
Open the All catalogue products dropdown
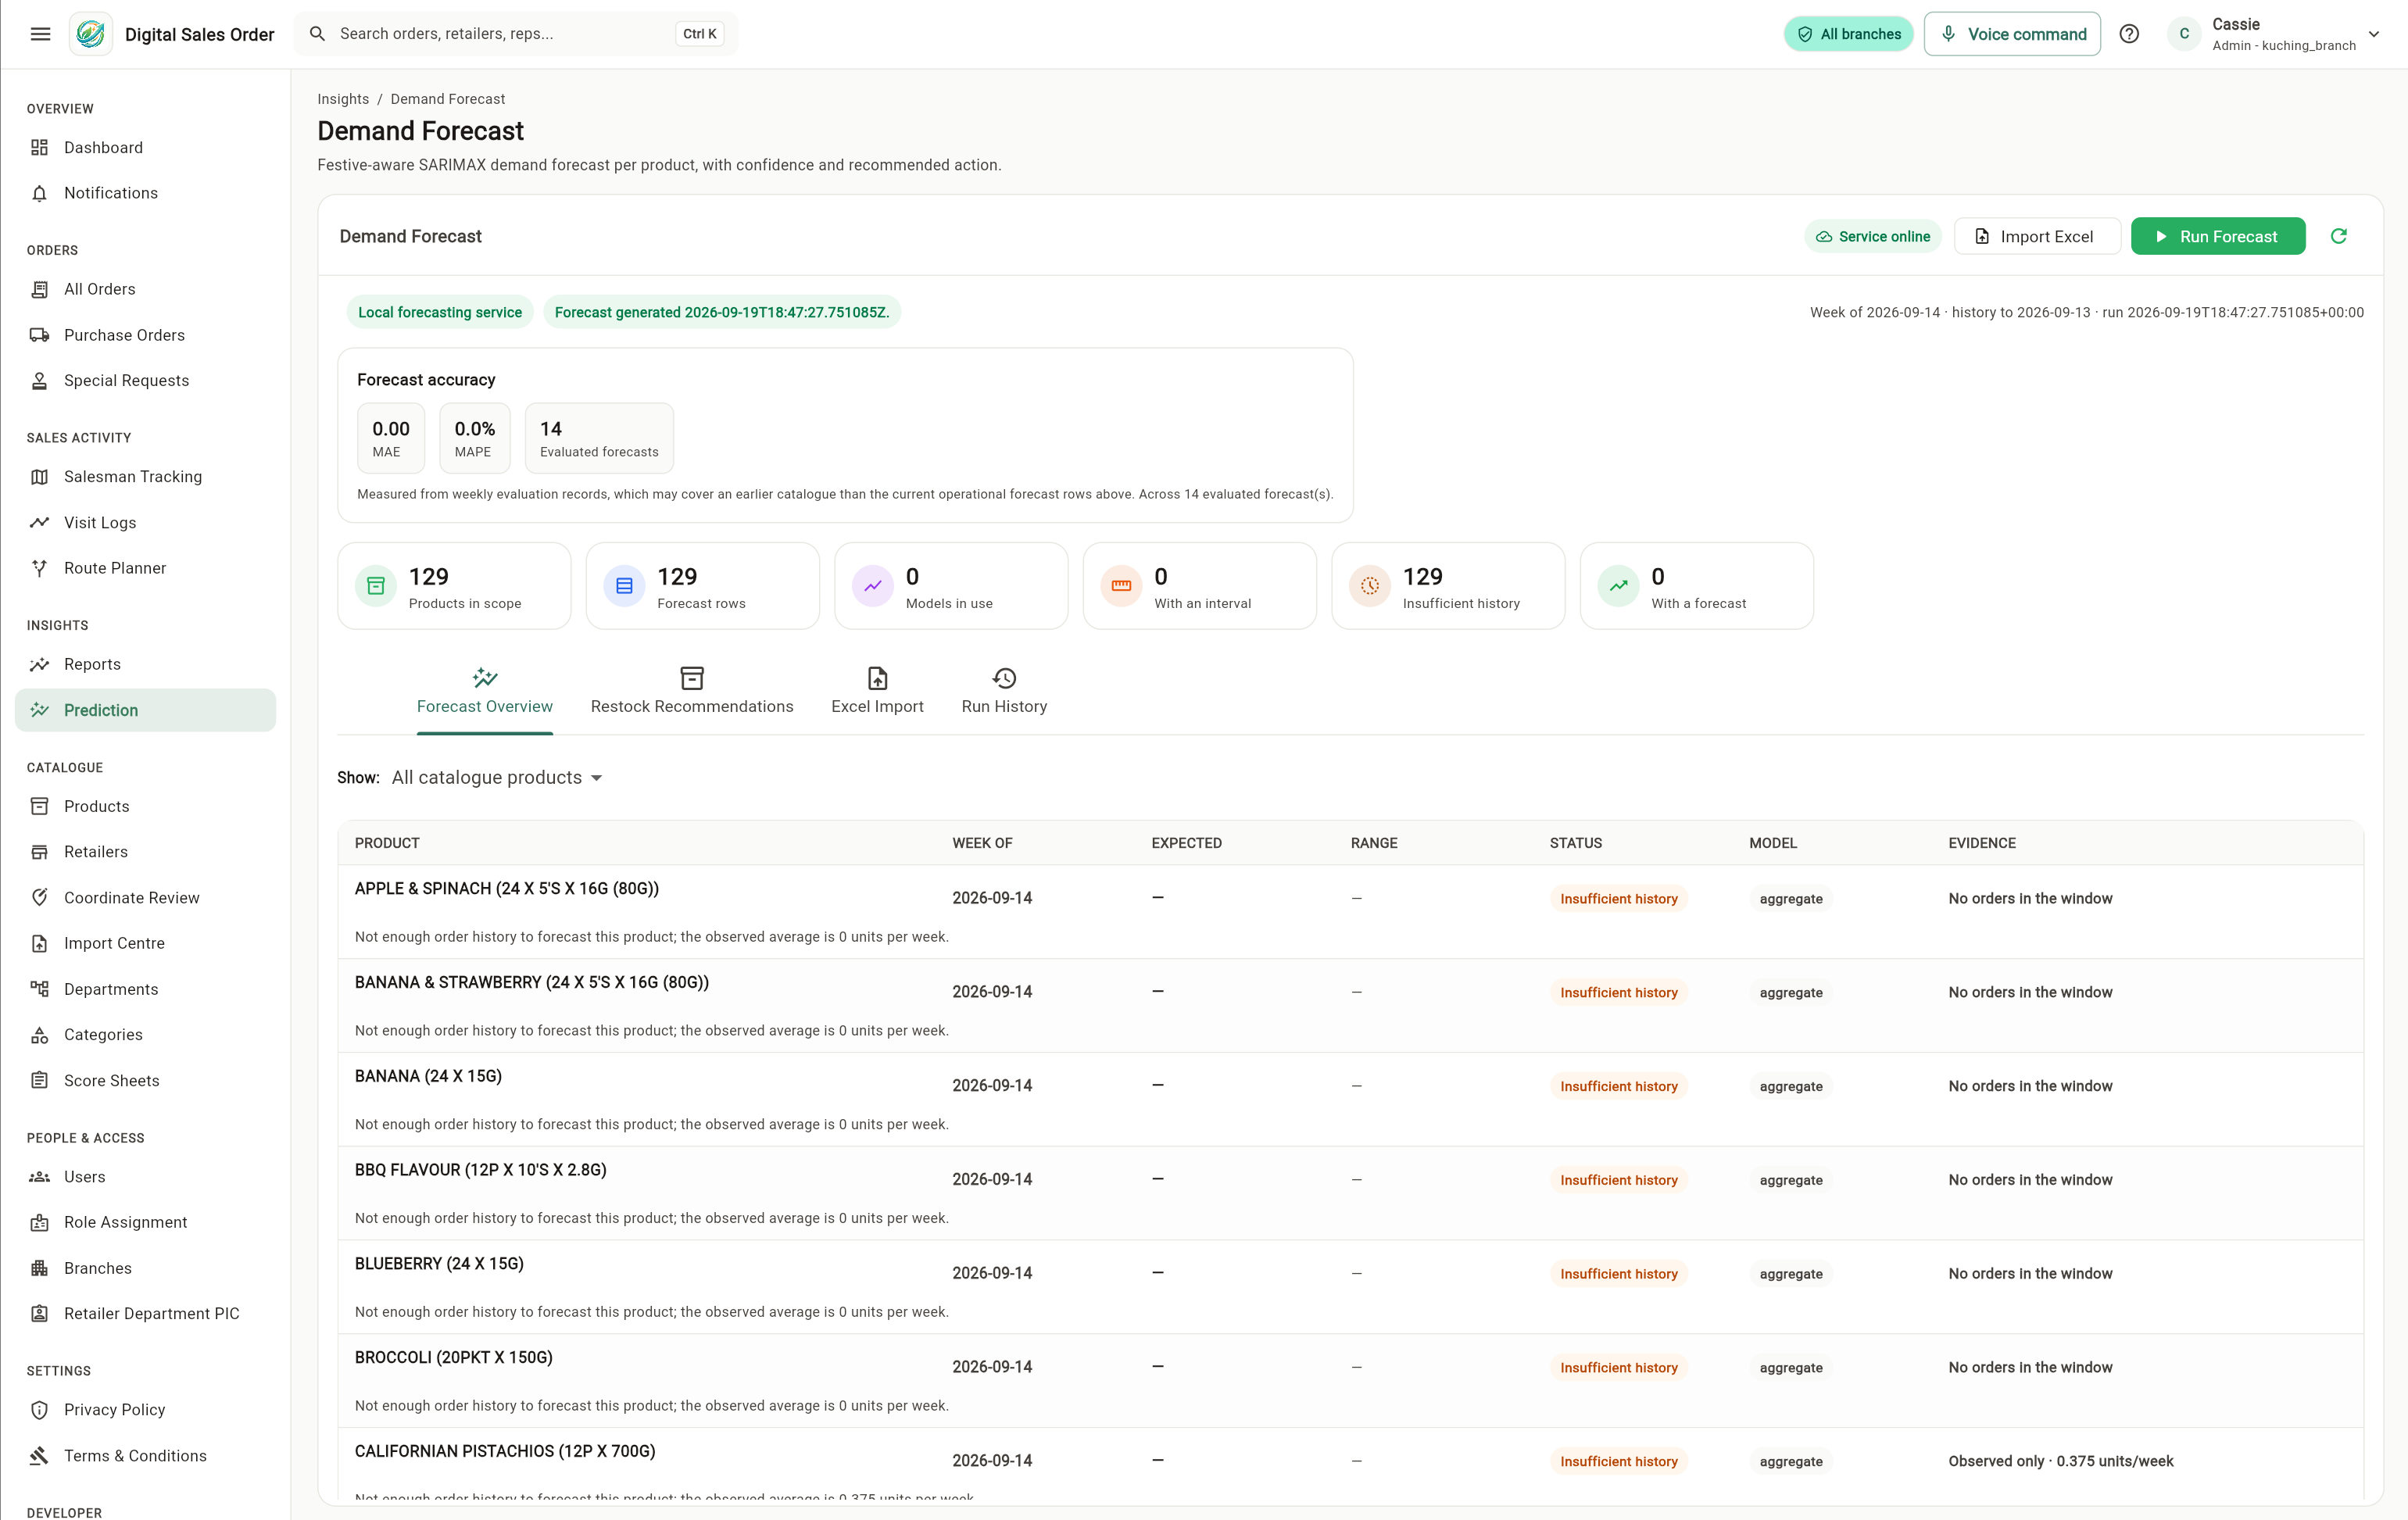coord(497,778)
